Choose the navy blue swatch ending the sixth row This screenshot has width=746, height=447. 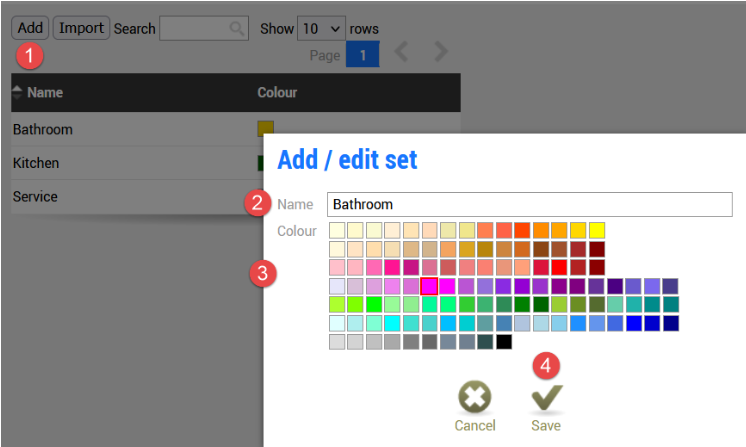671,323
